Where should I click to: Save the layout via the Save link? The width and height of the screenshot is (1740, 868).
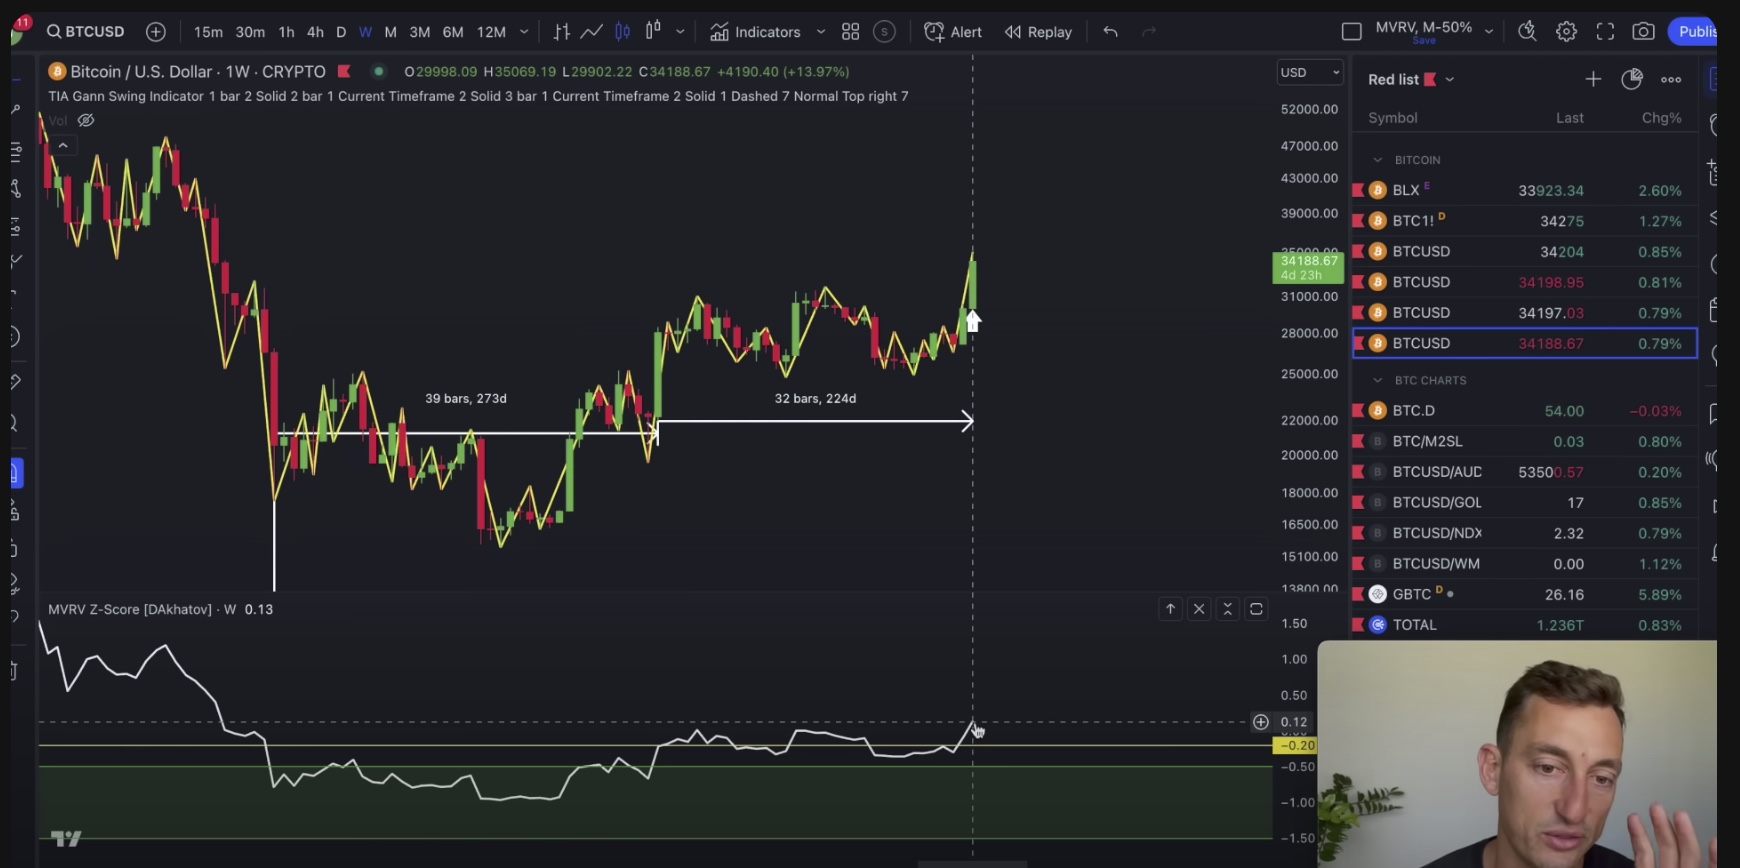pos(1424,41)
